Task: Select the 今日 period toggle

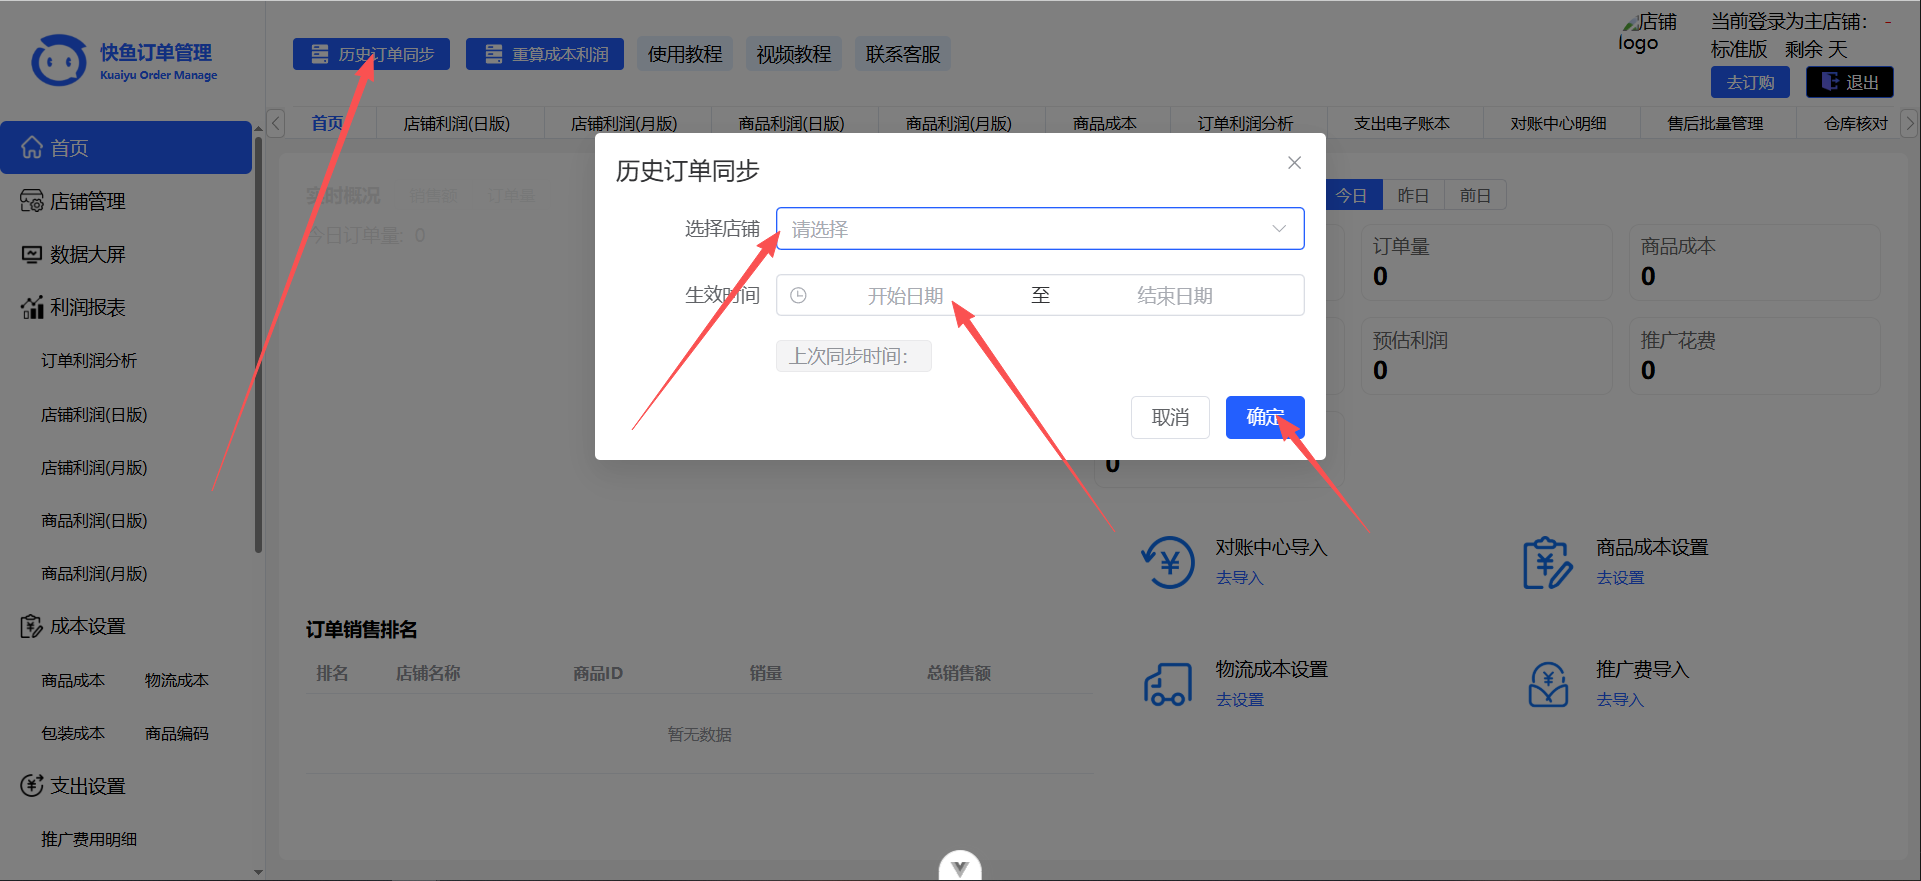Action: tap(1352, 195)
